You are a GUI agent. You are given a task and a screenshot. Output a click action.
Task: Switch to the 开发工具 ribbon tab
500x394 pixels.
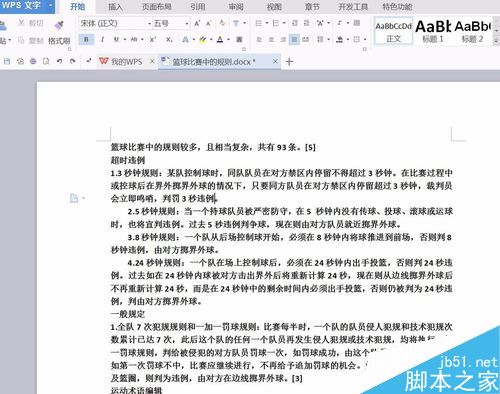click(x=353, y=7)
